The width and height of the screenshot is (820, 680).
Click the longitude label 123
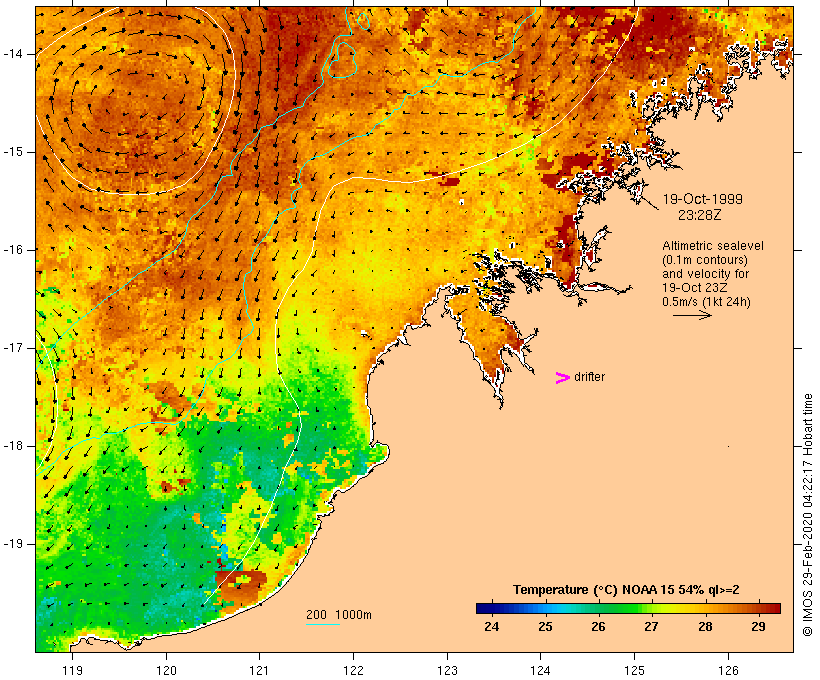click(447, 670)
